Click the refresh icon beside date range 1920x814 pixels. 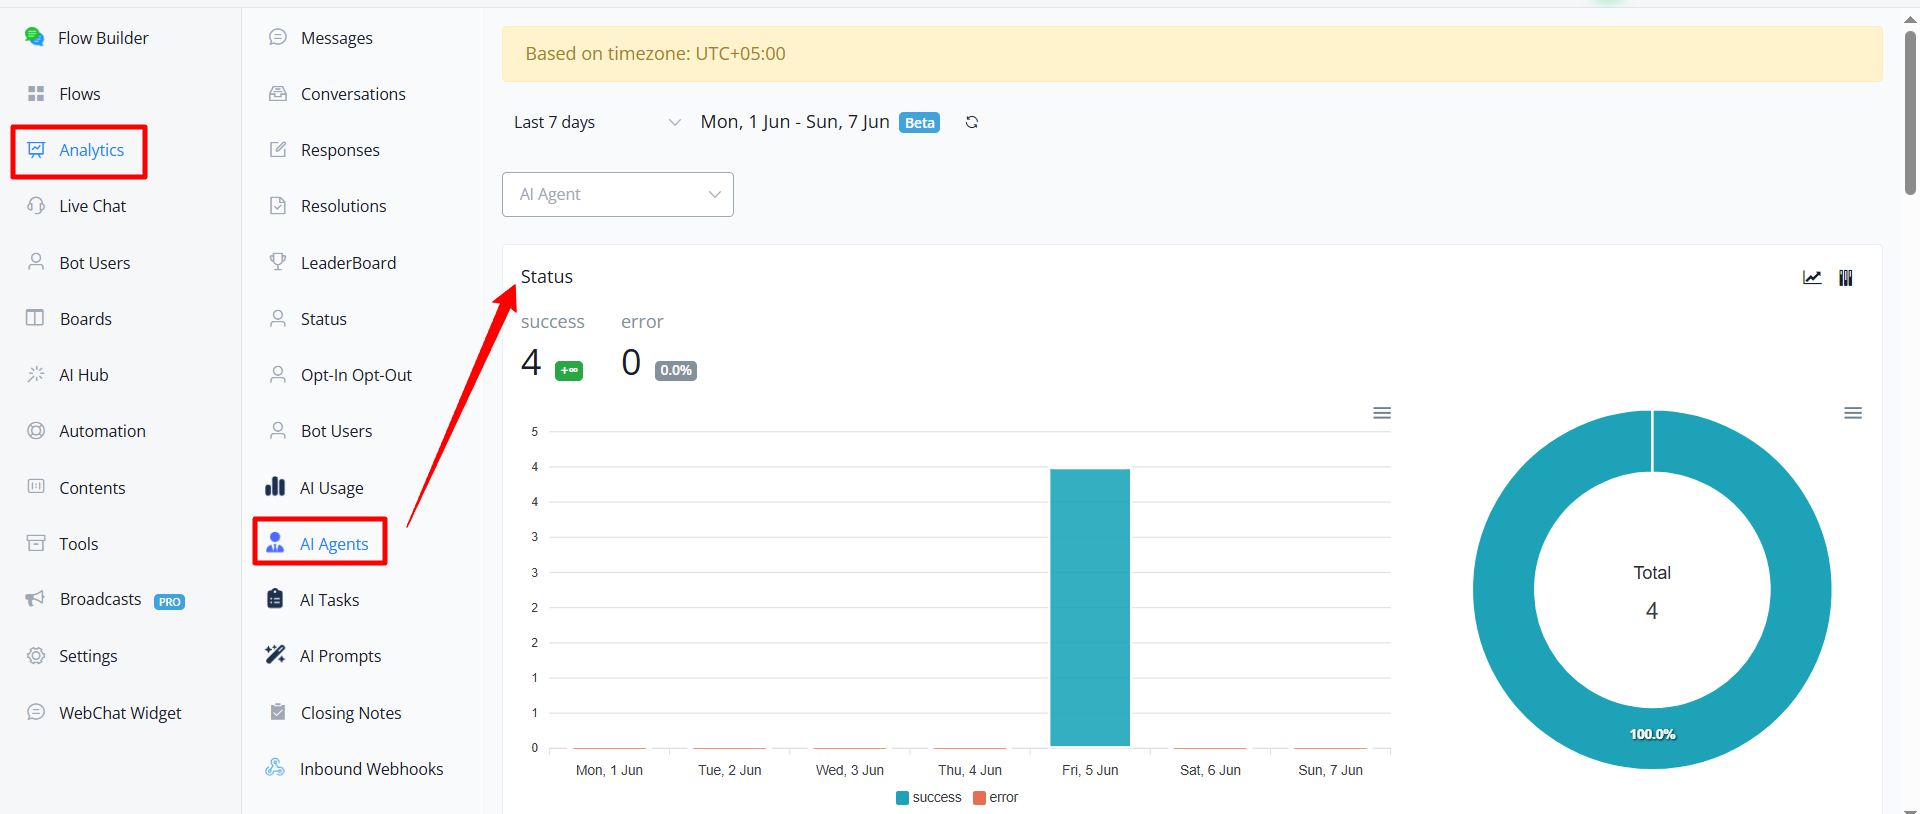tap(971, 122)
